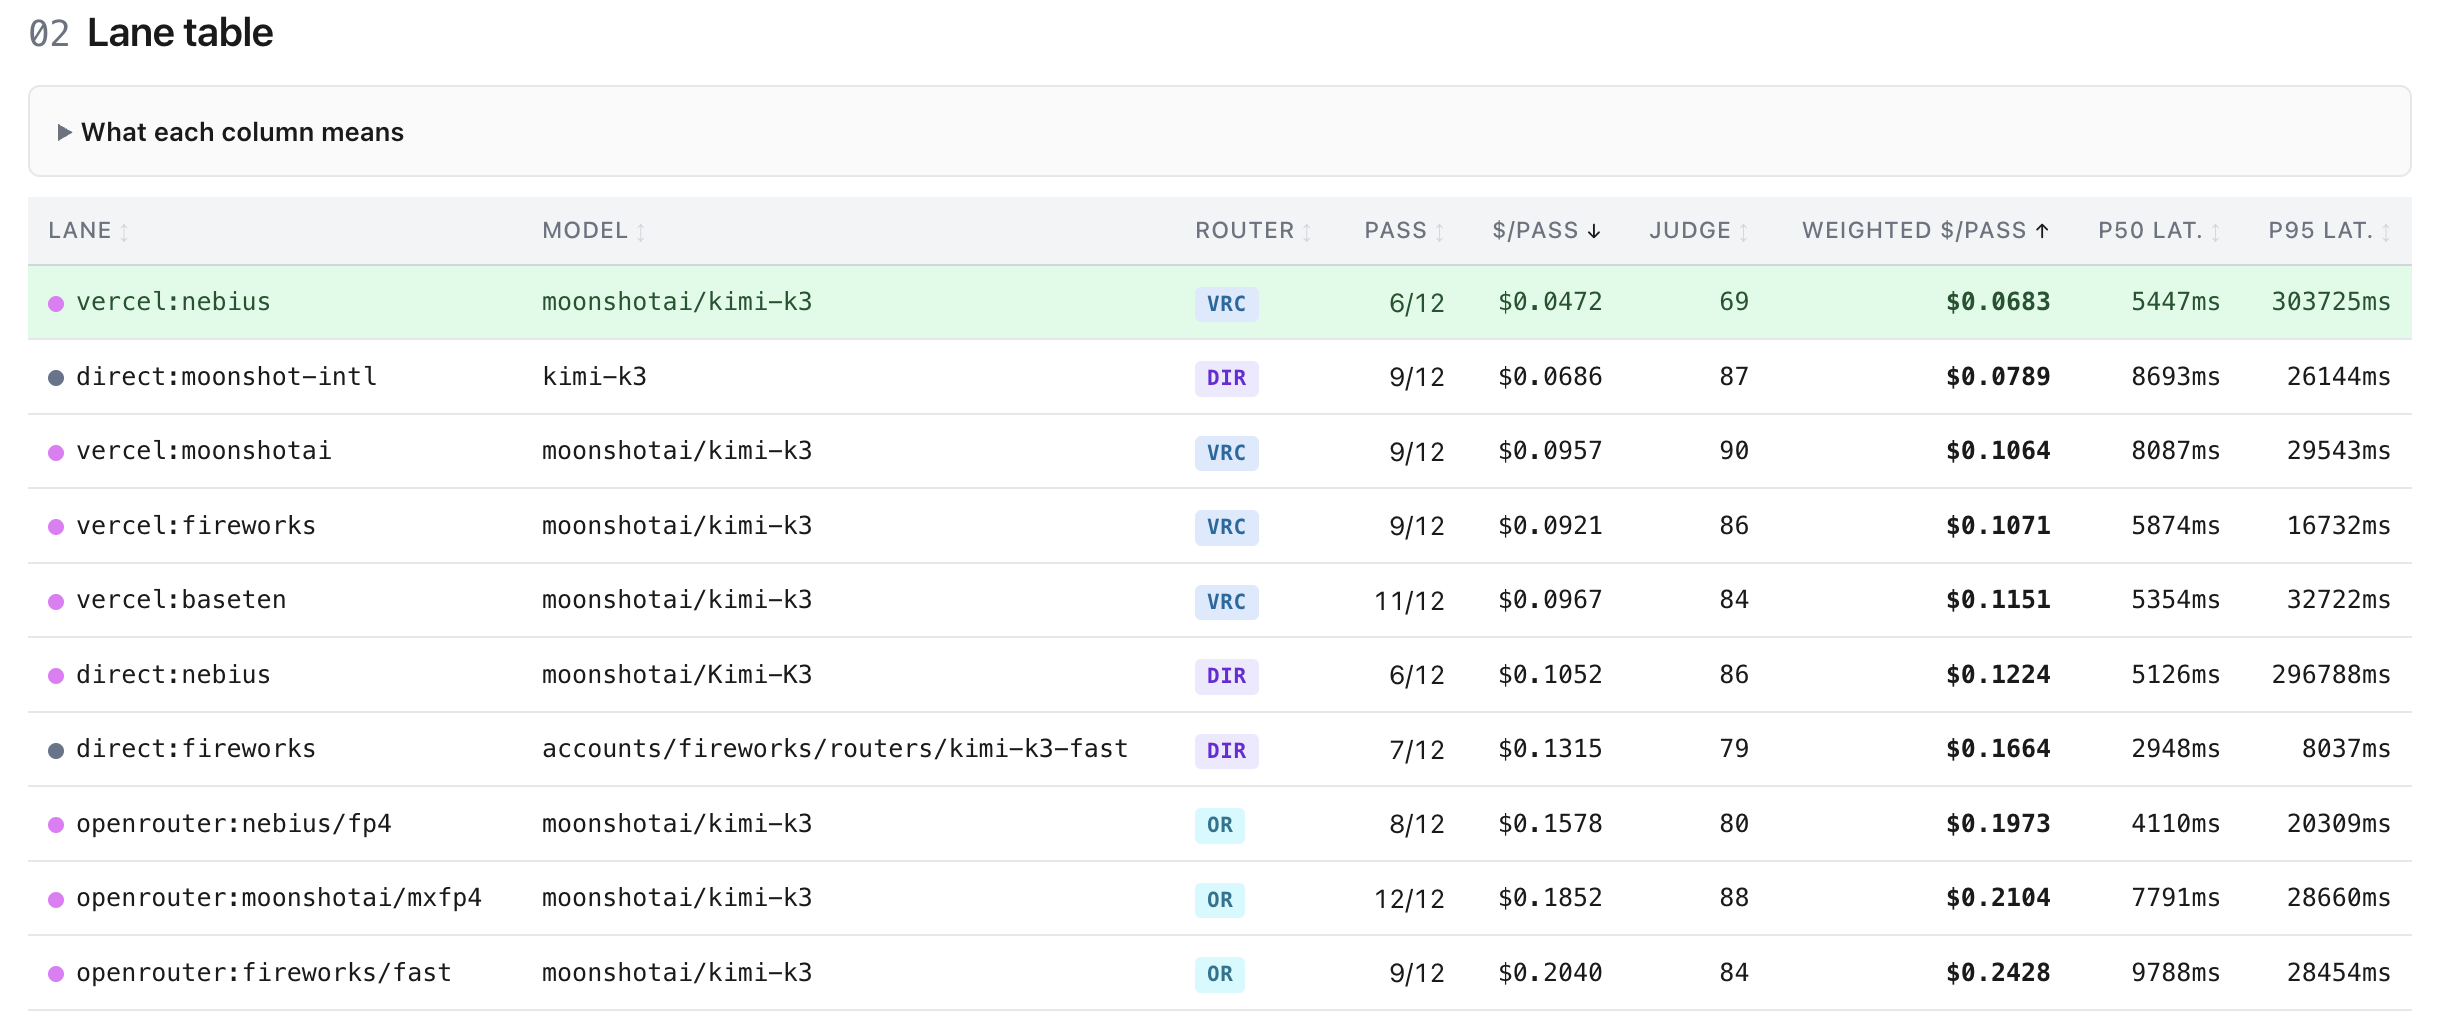
Task: Sort table by MODEL column header
Action: 593,231
